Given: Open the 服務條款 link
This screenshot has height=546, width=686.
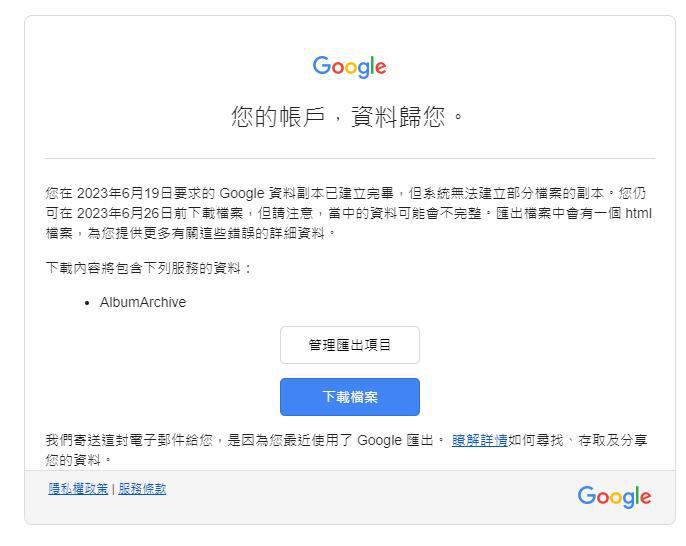Looking at the screenshot, I should tap(142, 488).
